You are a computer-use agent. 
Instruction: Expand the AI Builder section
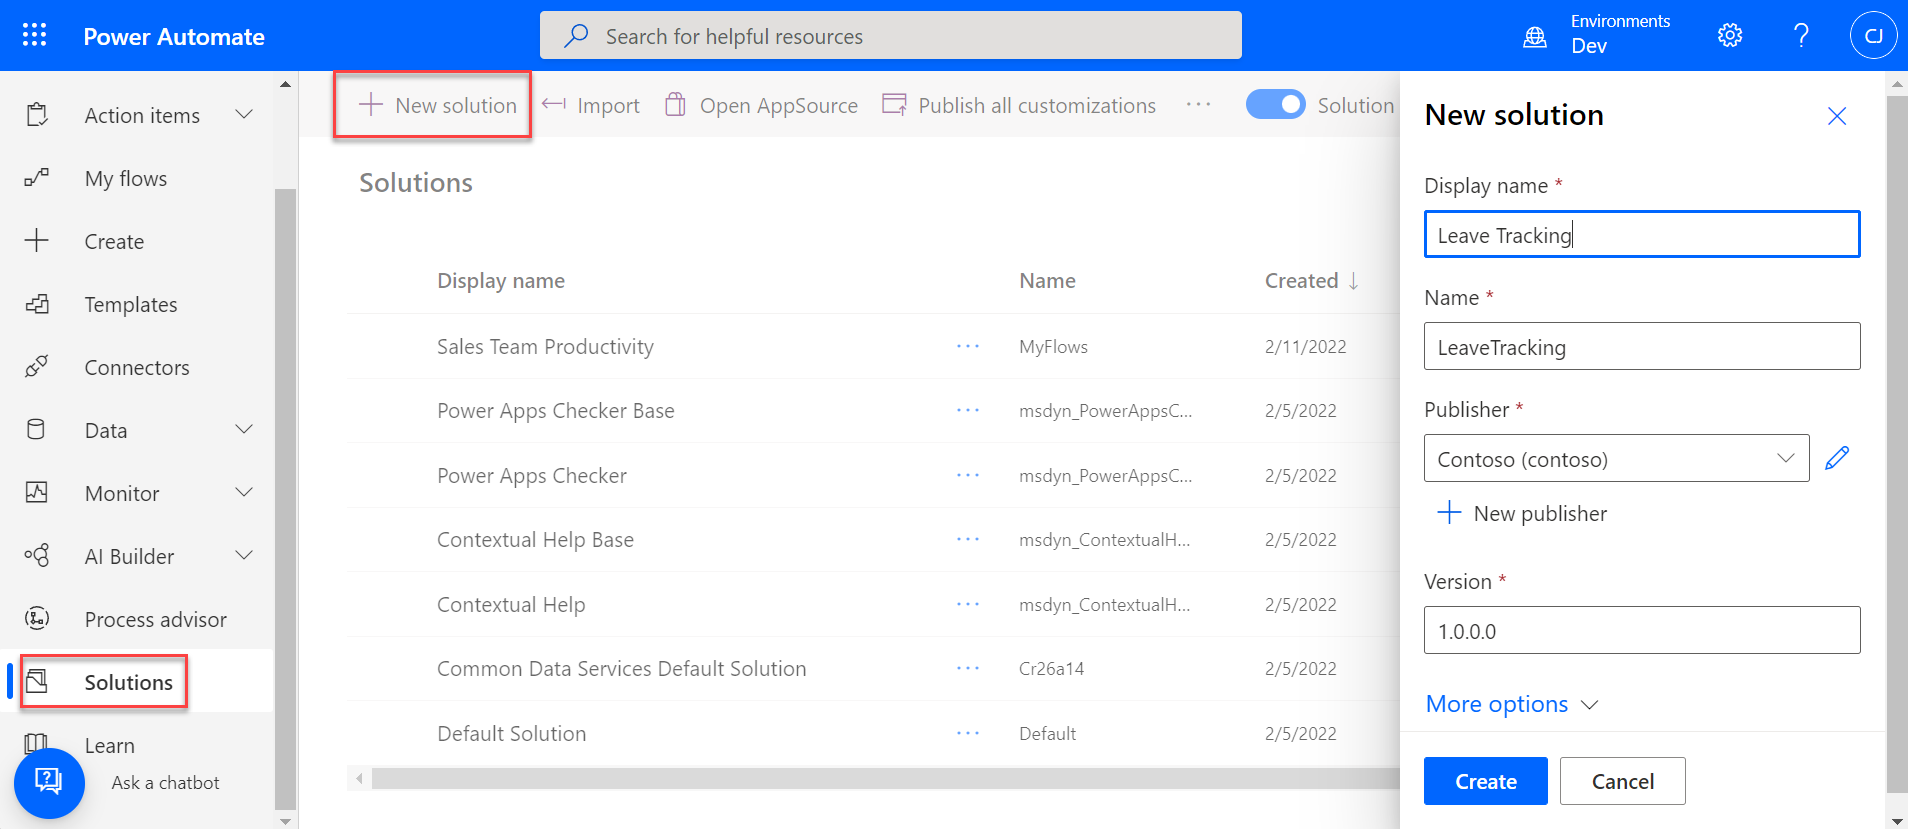click(x=243, y=556)
